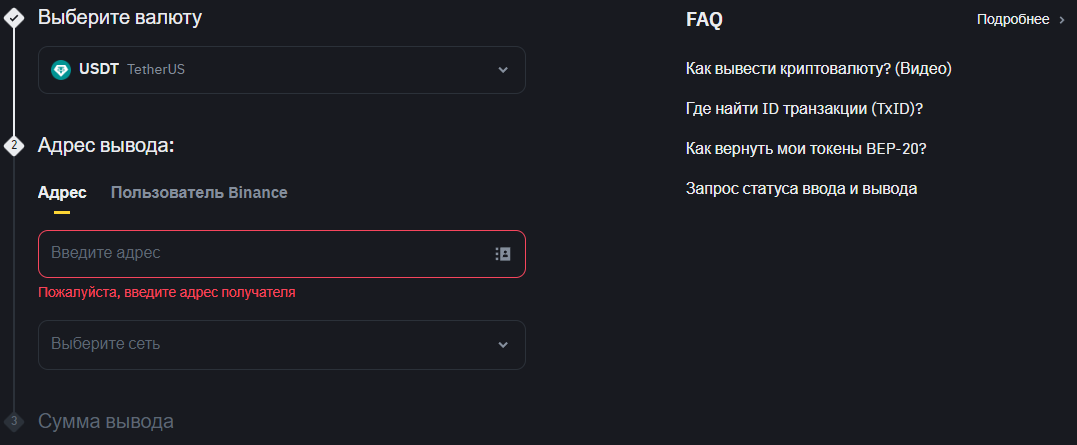Open 'Как вывести криптовалюту? (Видео)' article
Screen dimensions: 1077x445
coord(819,69)
